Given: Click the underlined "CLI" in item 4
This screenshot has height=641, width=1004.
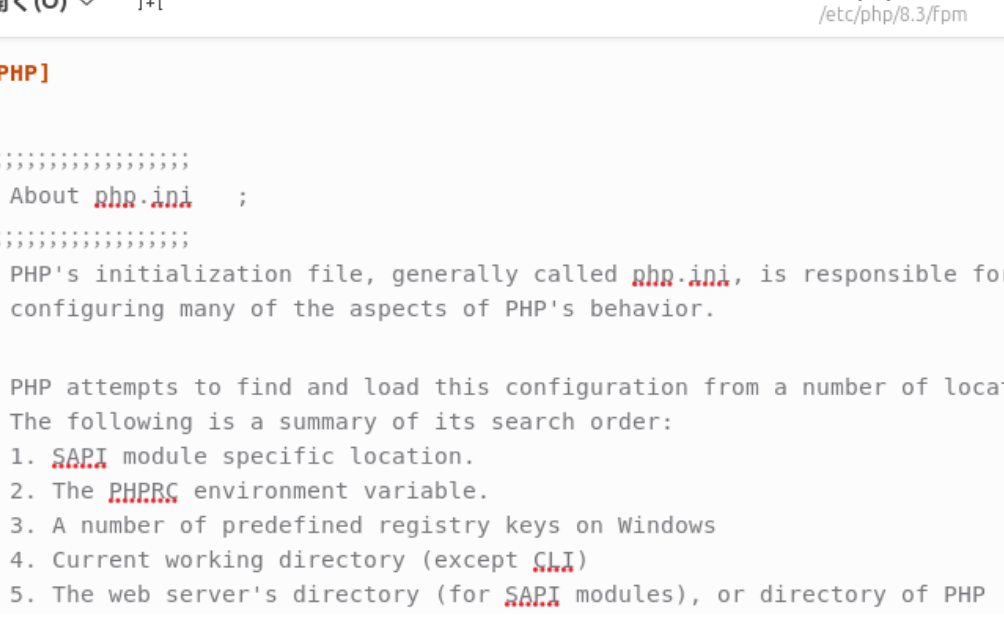Looking at the screenshot, I should pyautogui.click(x=554, y=560).
